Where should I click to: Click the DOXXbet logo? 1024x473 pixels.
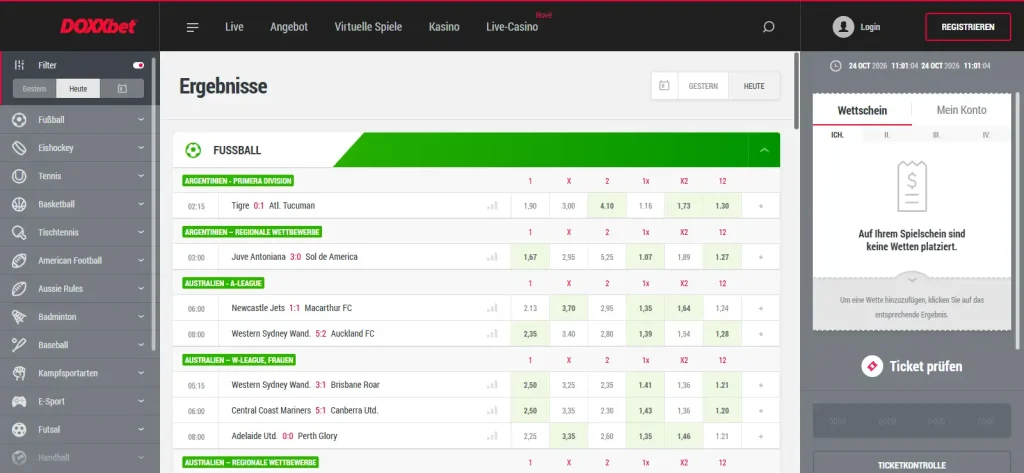click(99, 27)
